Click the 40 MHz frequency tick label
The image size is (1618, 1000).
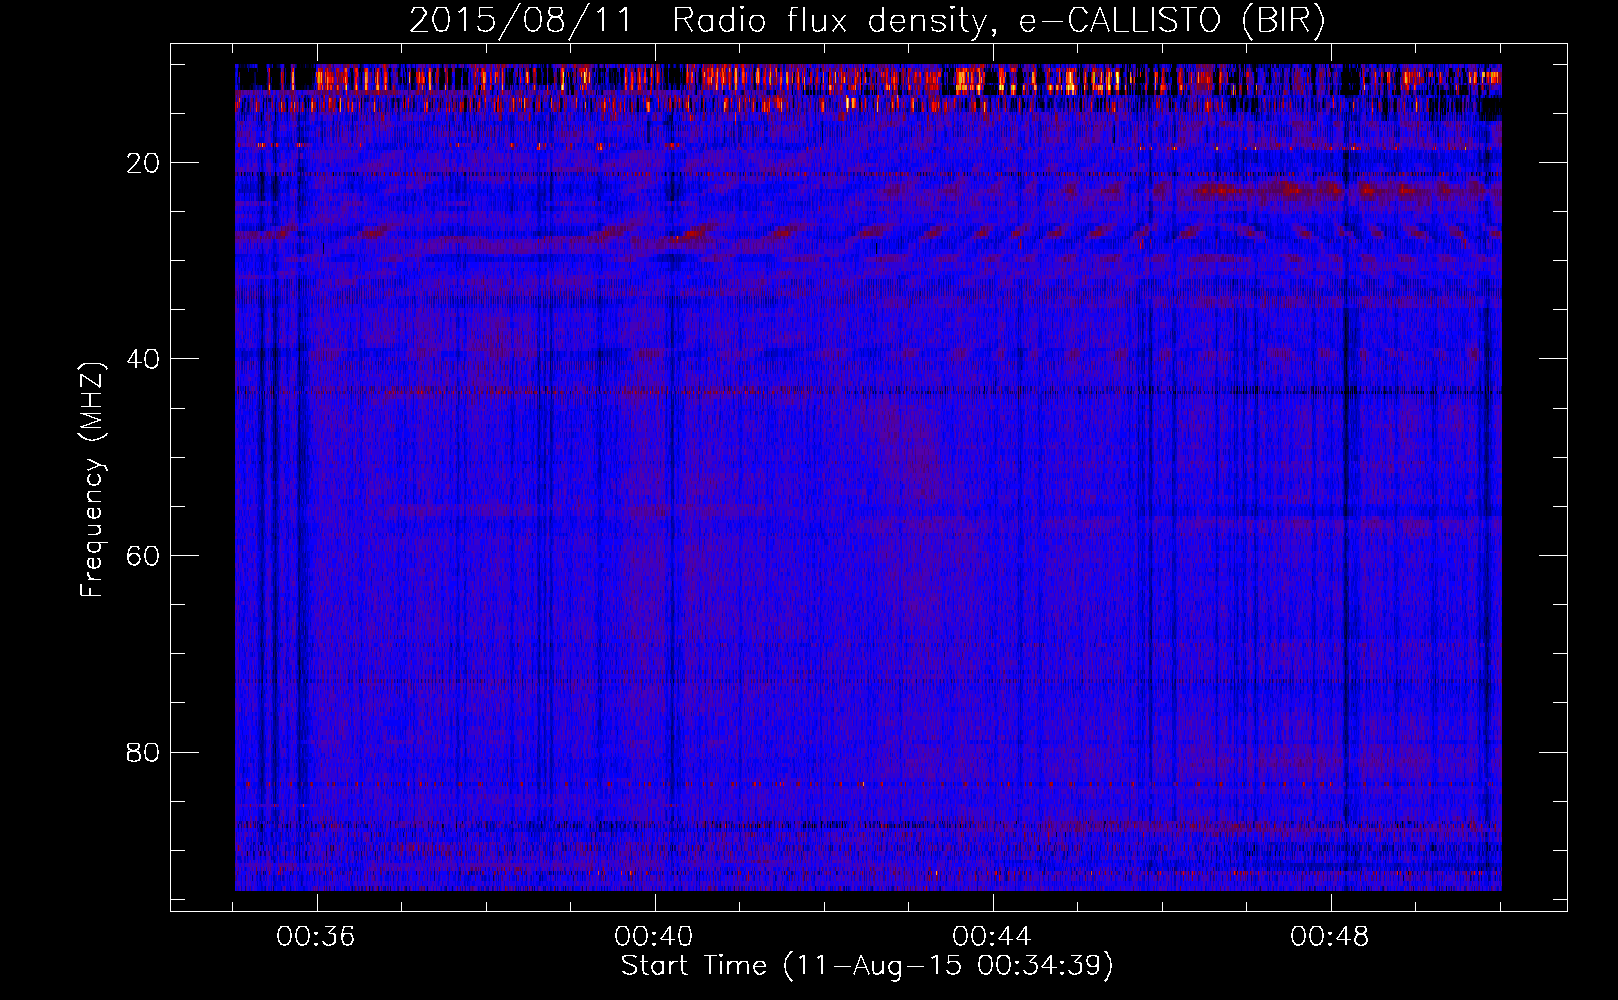click(x=143, y=359)
